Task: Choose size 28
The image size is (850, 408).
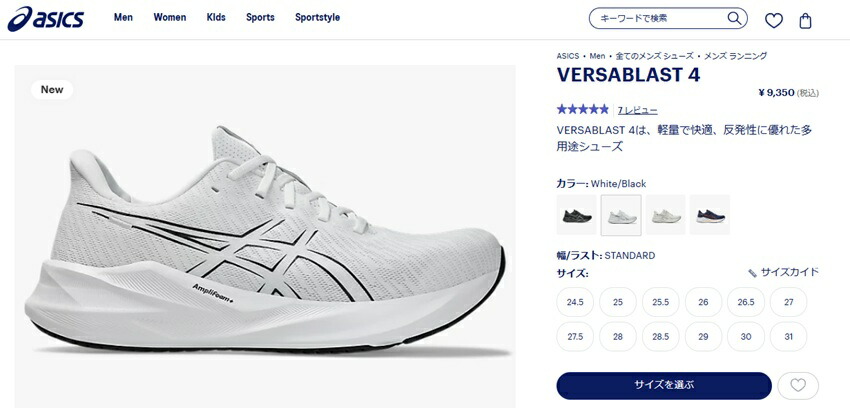Action: tap(617, 336)
